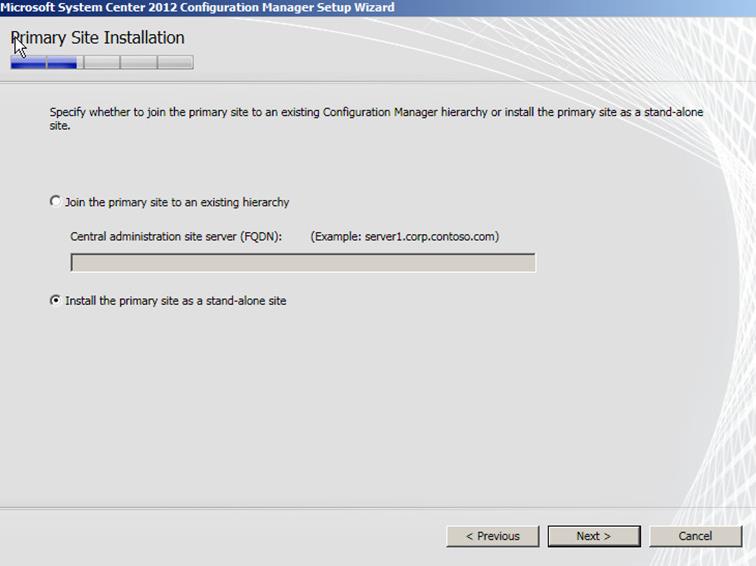Image resolution: width=756 pixels, height=566 pixels.
Task: Click the Configuration Manager Setup Wizard title bar
Action: [x=378, y=8]
